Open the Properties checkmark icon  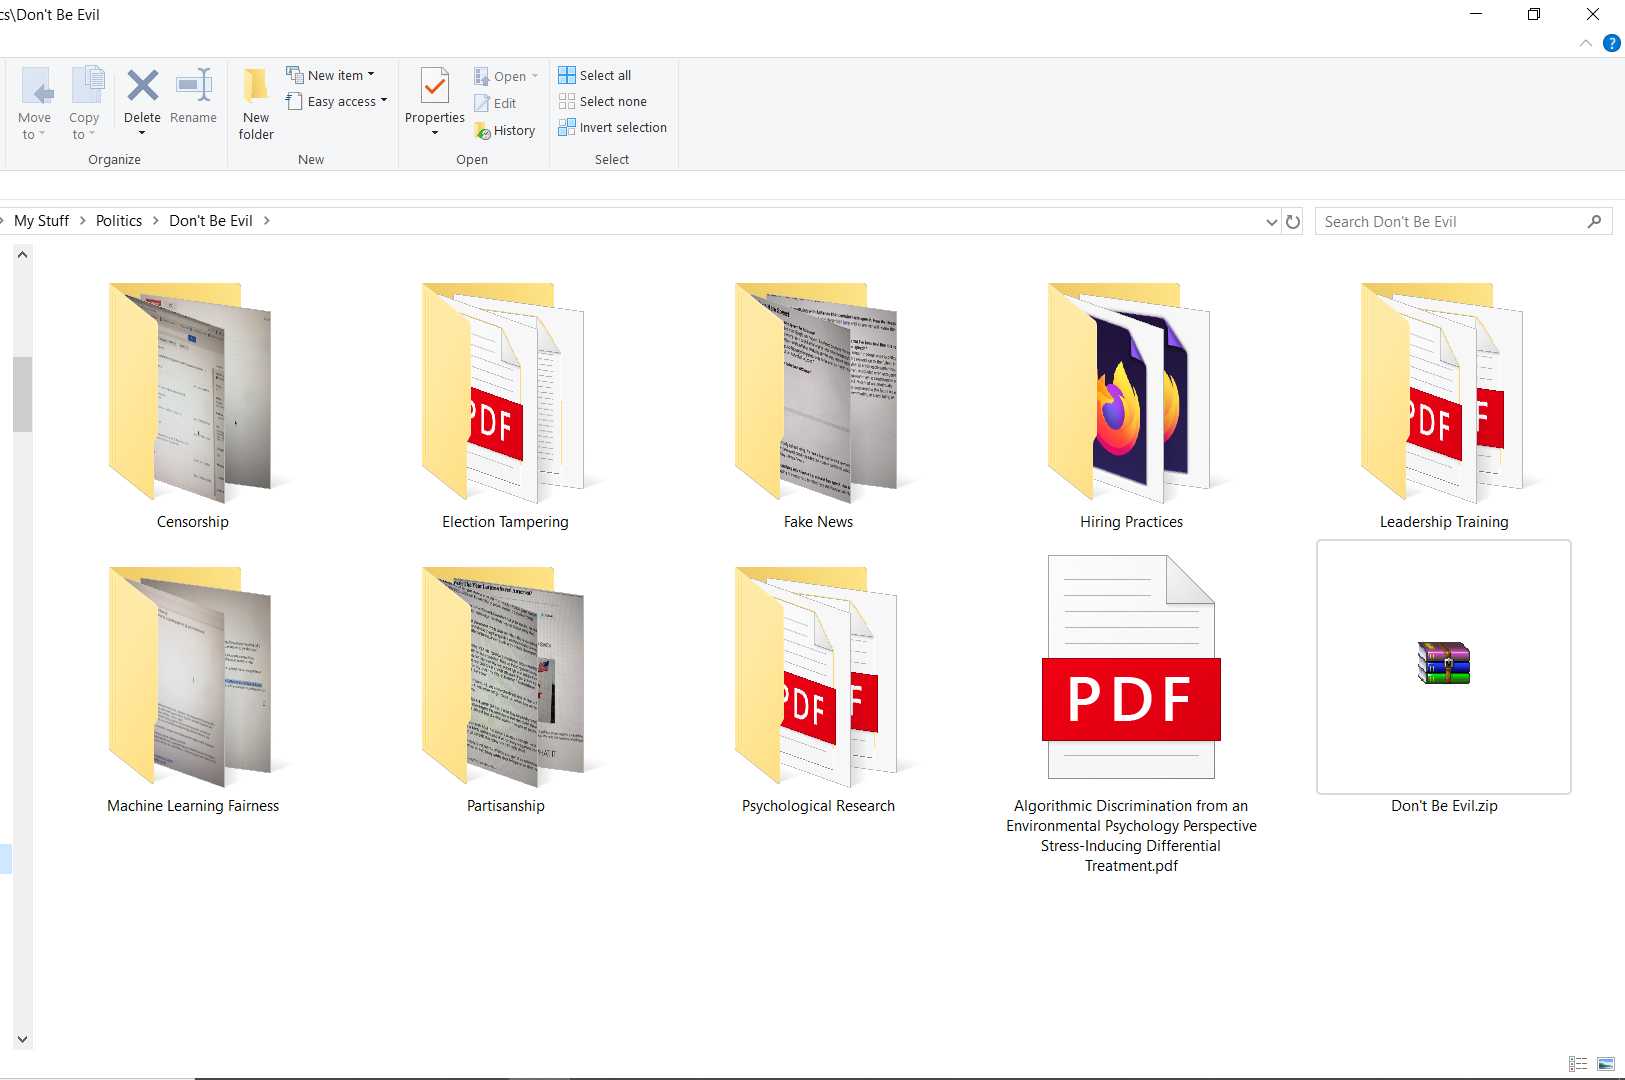(x=435, y=86)
